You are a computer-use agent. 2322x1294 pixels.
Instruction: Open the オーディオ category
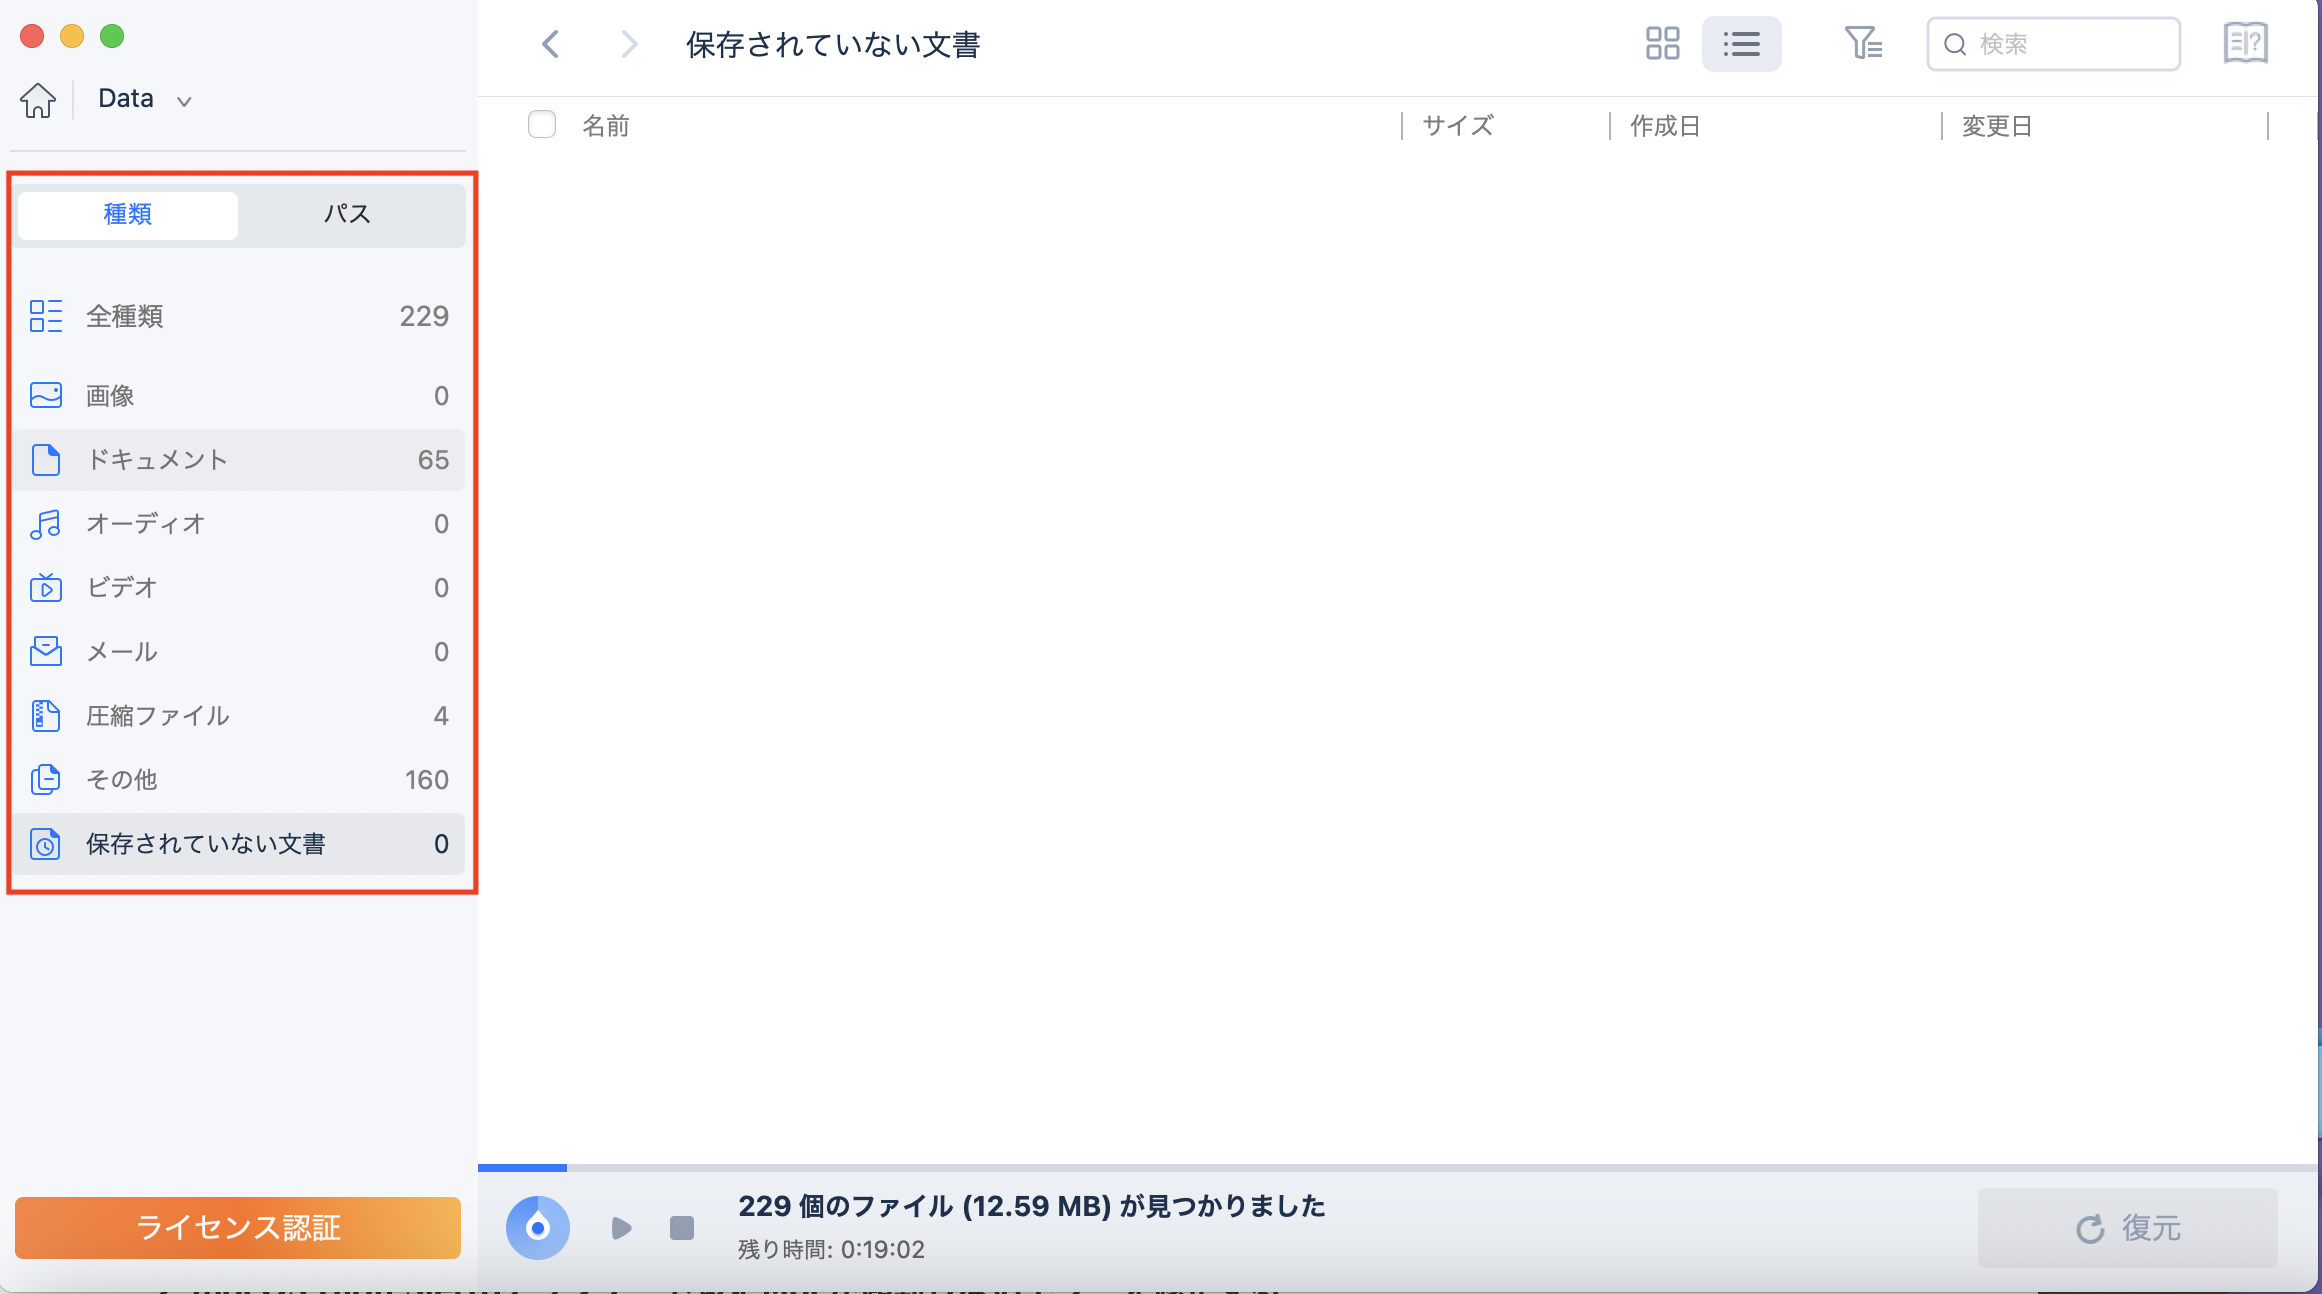pos(143,523)
